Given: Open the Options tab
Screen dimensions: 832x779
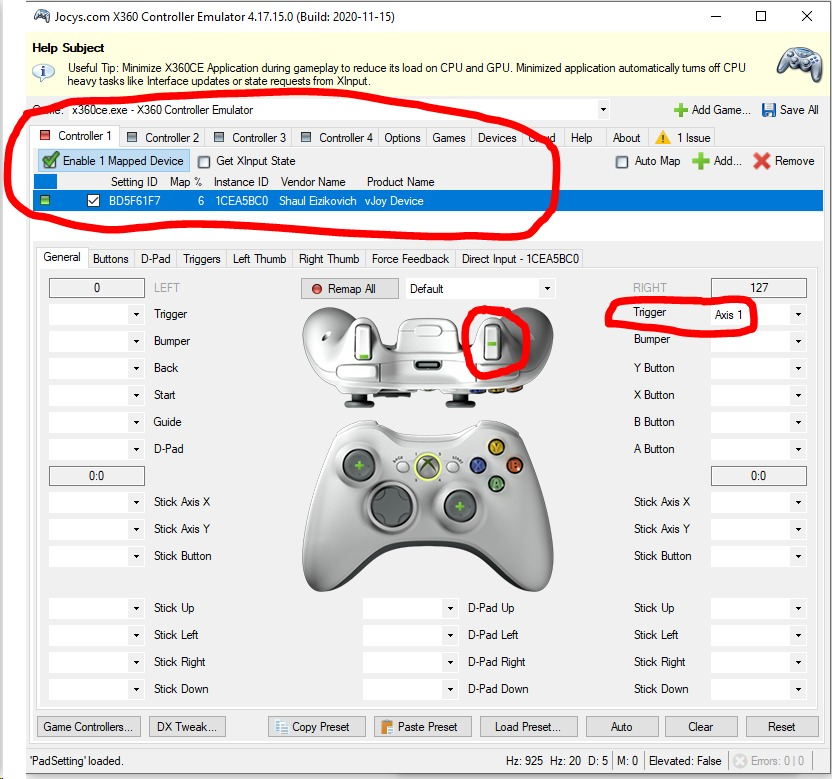Looking at the screenshot, I should pyautogui.click(x=402, y=137).
